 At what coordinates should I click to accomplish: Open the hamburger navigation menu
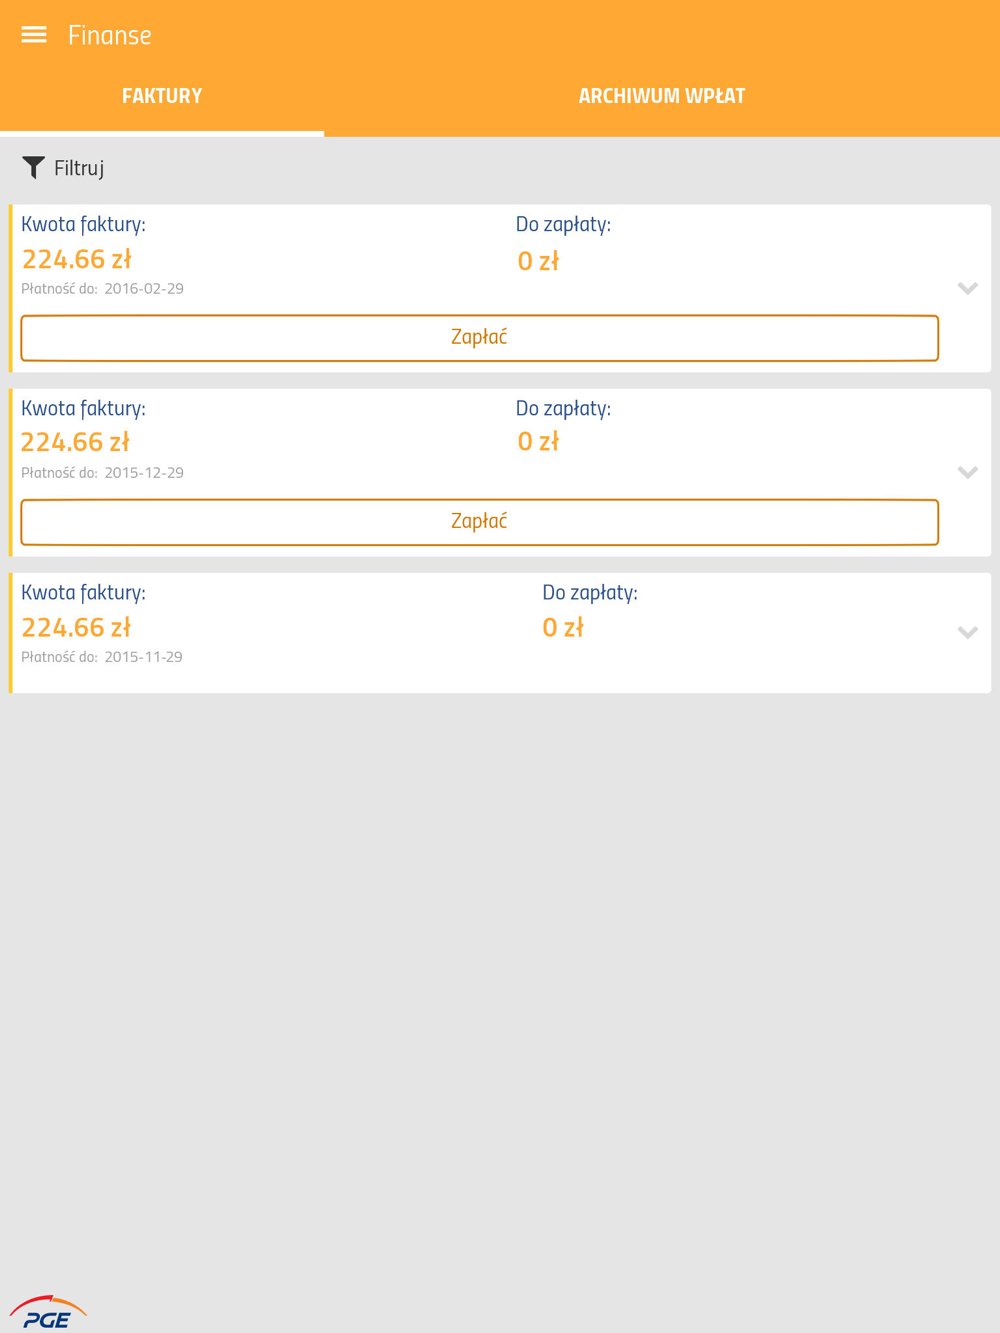point(34,35)
